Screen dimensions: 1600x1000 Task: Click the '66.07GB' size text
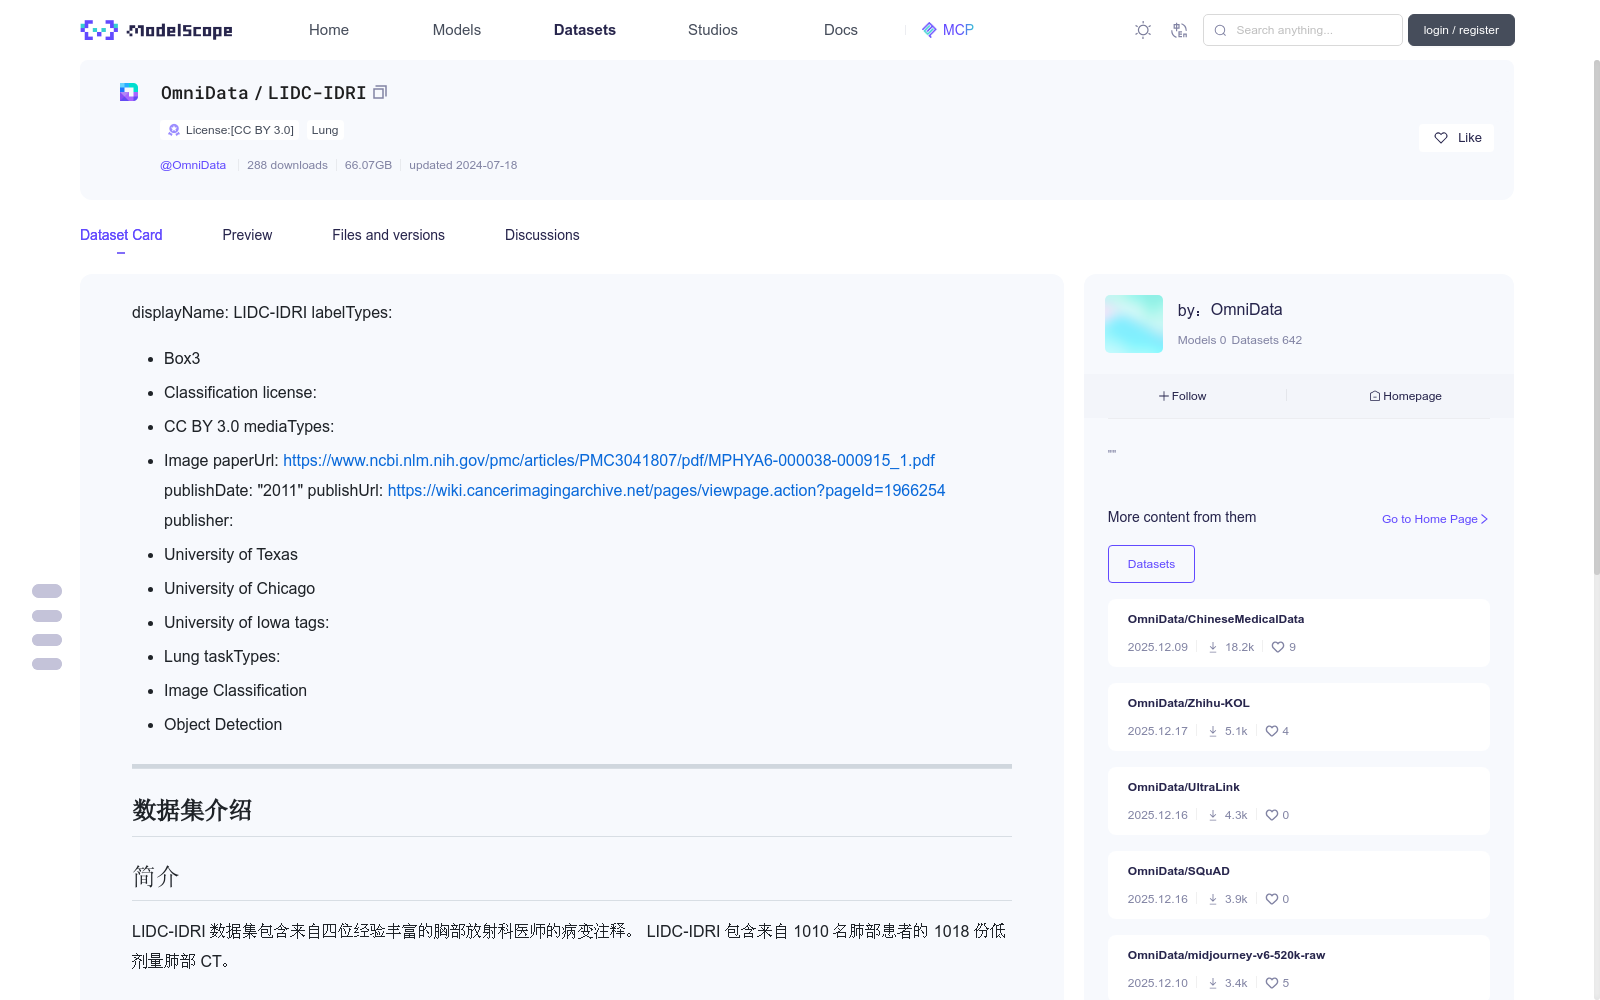(368, 165)
